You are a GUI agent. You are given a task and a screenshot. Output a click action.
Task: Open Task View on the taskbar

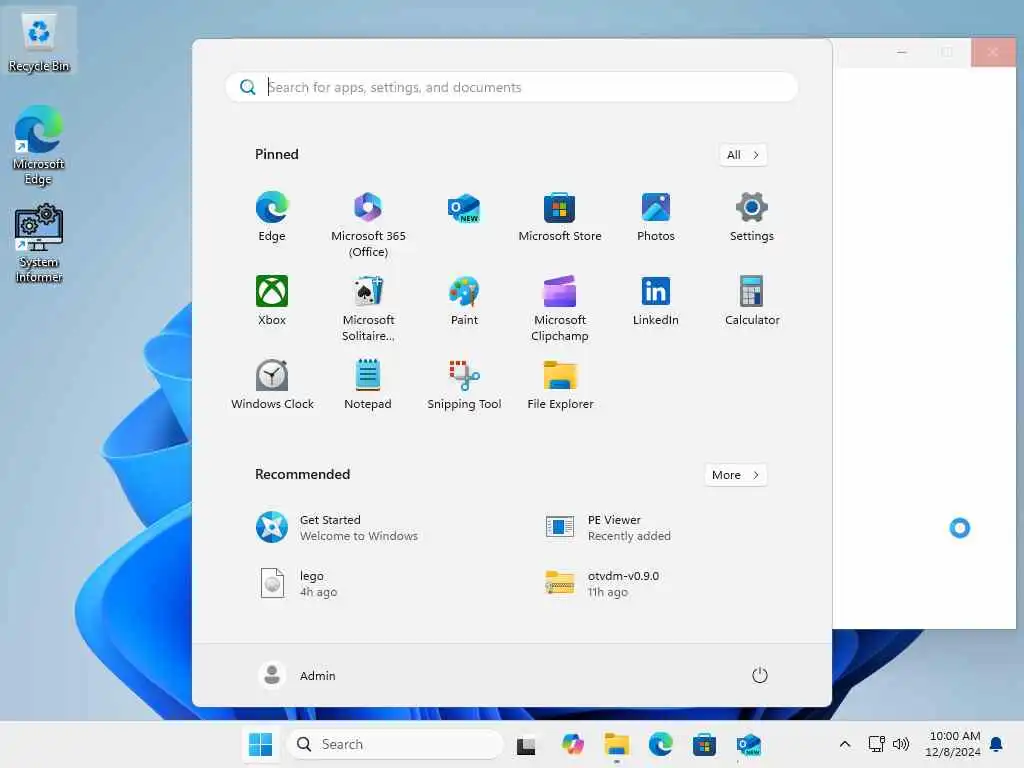(526, 744)
